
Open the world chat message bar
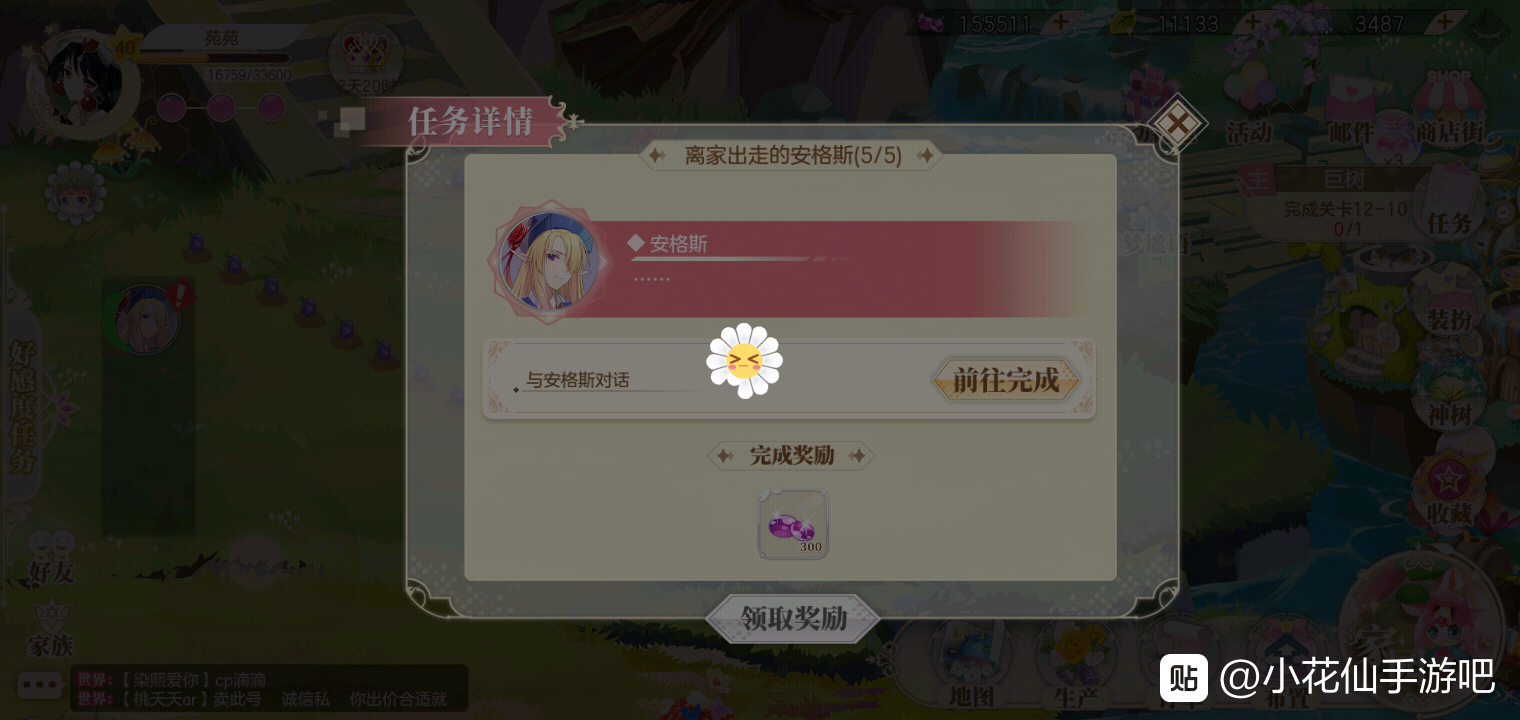point(269,689)
